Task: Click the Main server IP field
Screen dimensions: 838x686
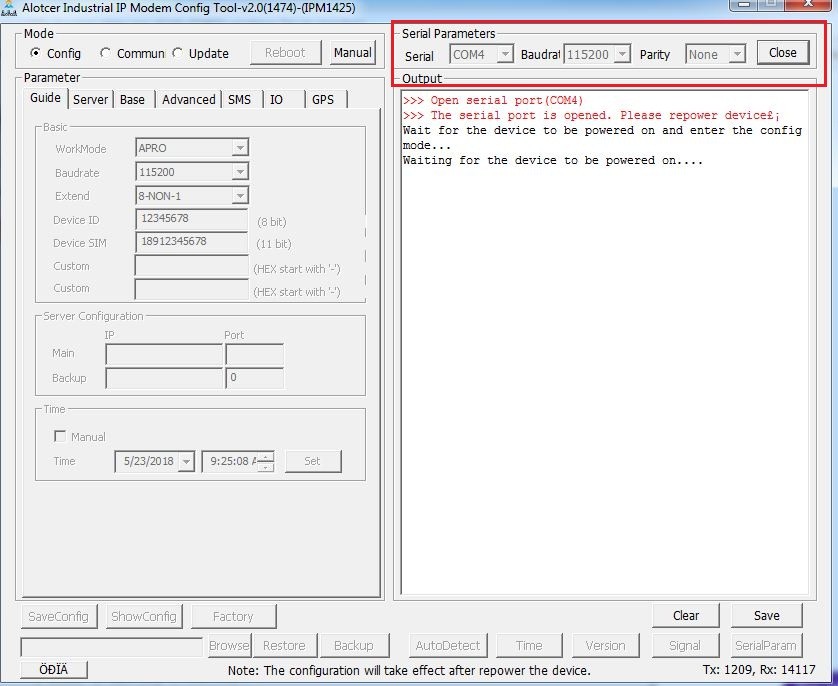Action: coord(164,354)
